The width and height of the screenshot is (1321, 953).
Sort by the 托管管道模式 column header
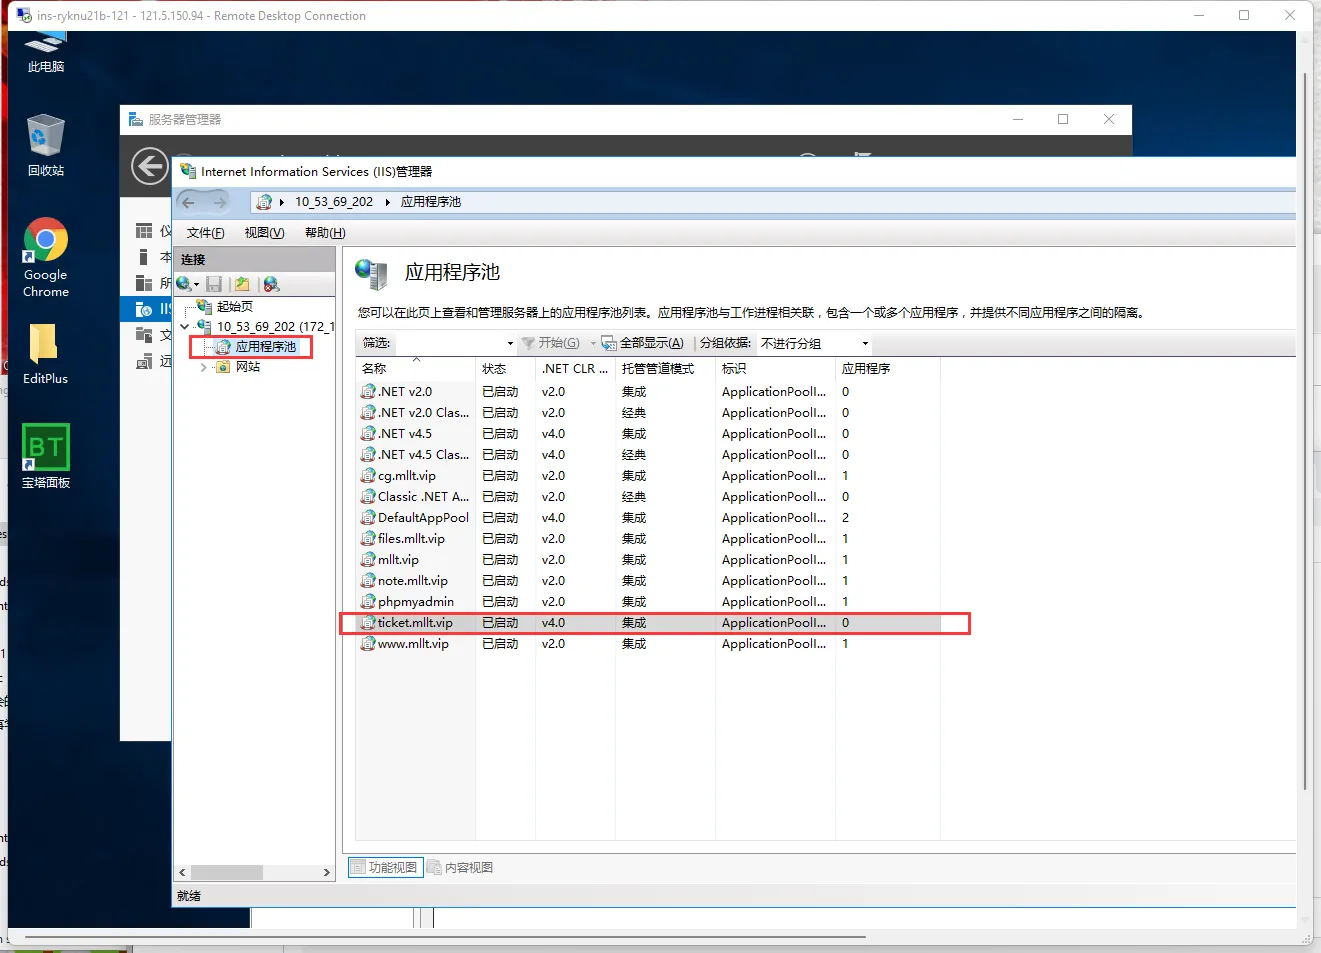click(665, 369)
